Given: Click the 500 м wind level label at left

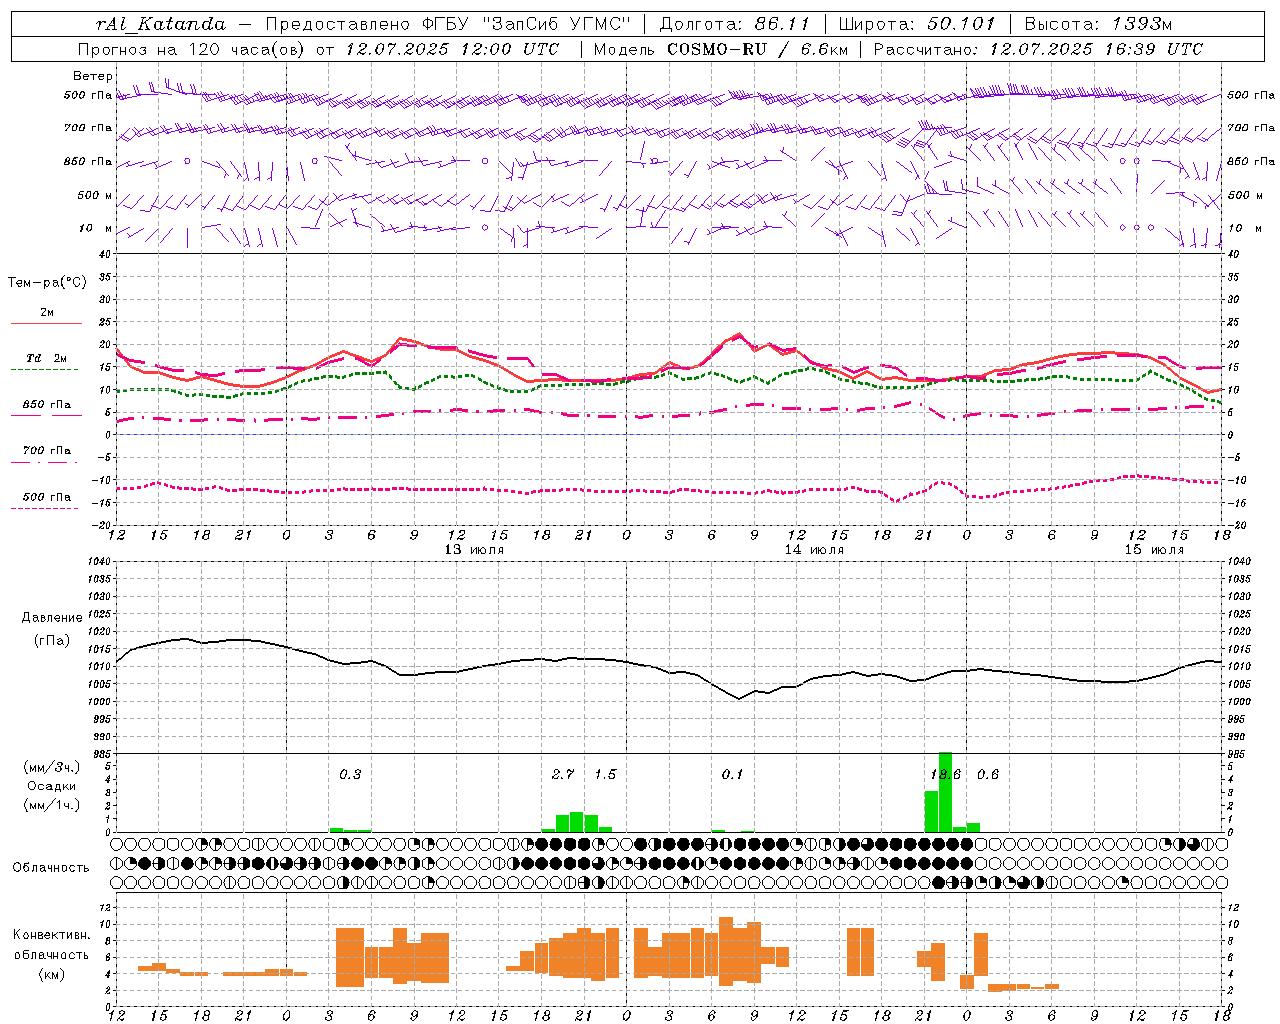Looking at the screenshot, I should 95,195.
